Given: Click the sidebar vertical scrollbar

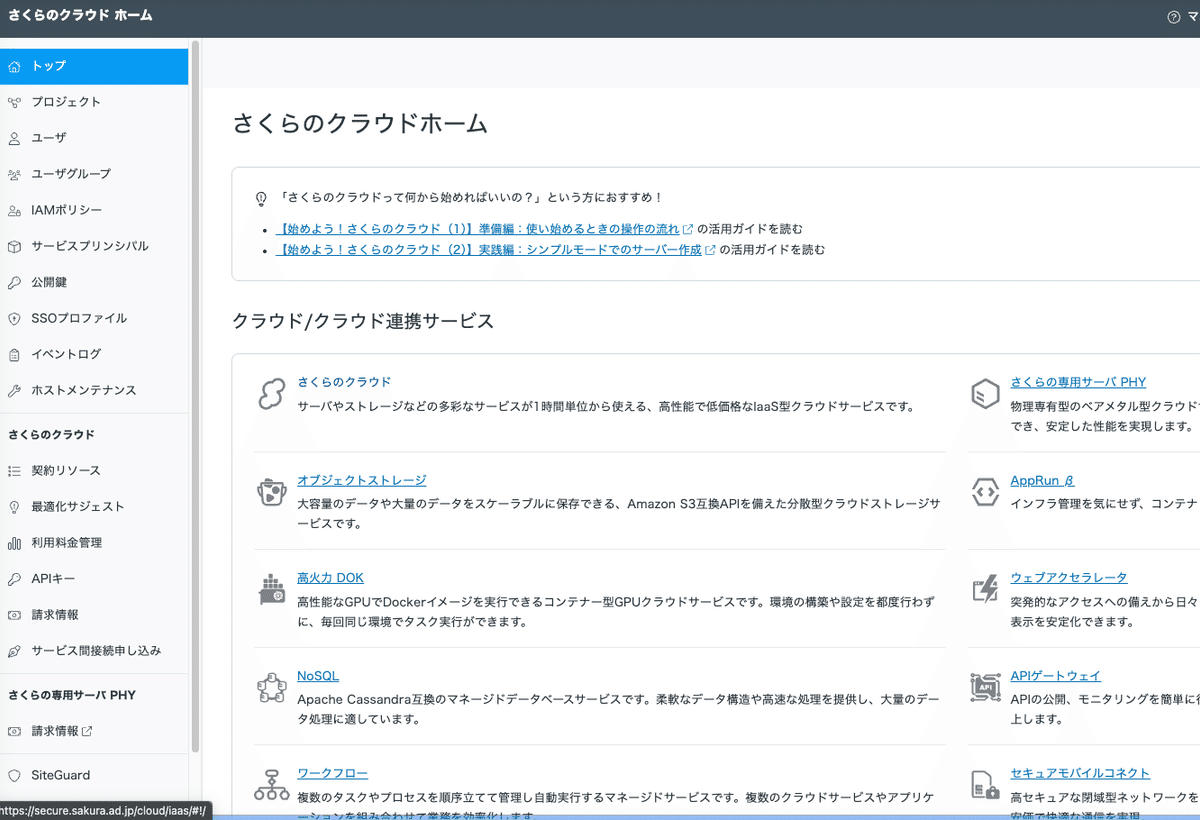Looking at the screenshot, I should click(x=195, y=397).
